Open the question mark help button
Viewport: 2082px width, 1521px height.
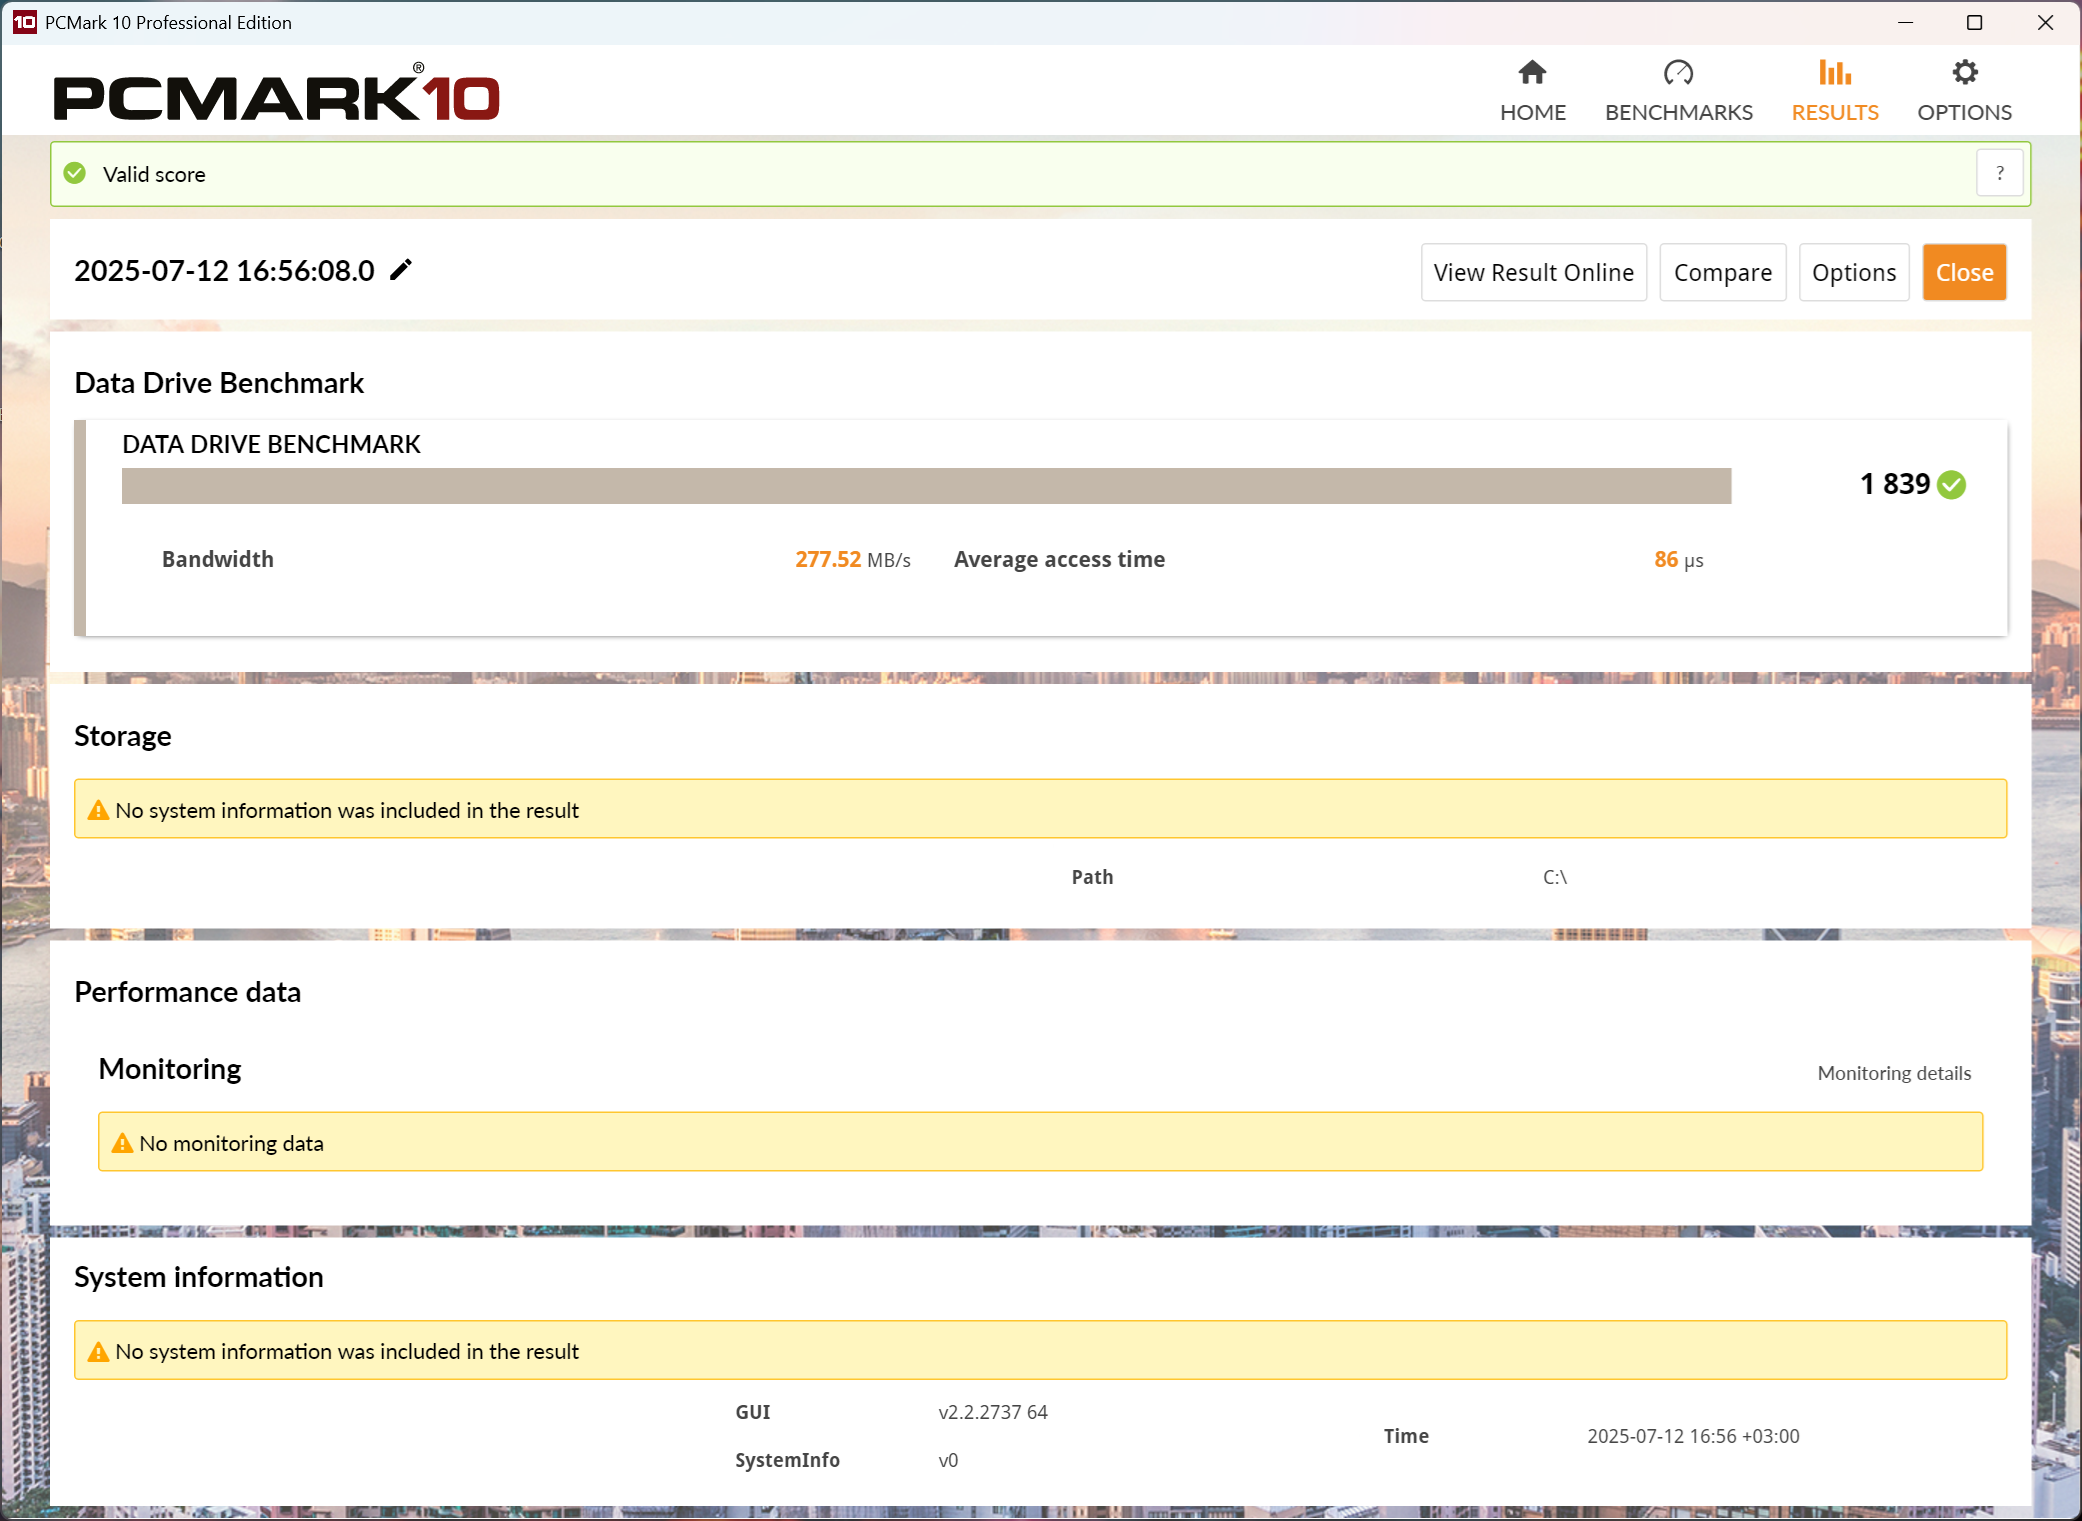point(1999,173)
